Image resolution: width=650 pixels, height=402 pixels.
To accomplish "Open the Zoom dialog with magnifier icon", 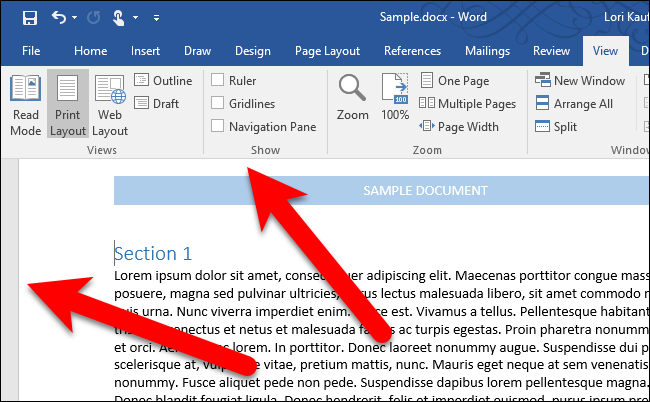I will pos(352,97).
